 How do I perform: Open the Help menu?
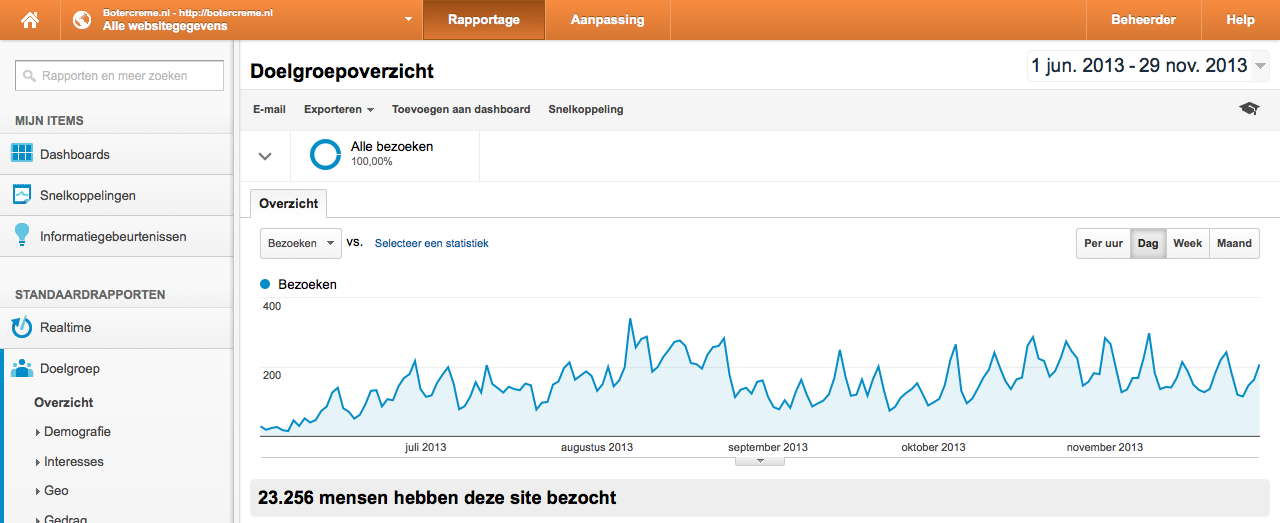coord(1240,20)
